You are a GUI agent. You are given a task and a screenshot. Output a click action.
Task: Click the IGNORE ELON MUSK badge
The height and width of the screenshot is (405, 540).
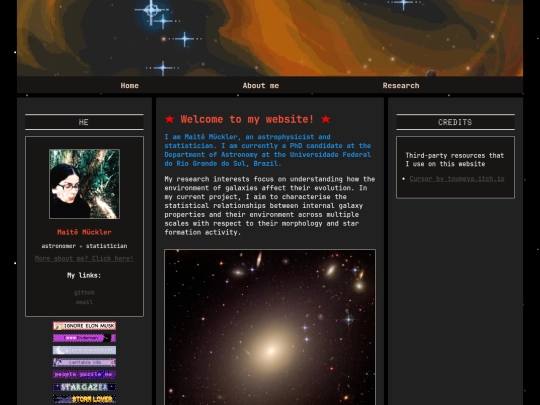84,326
